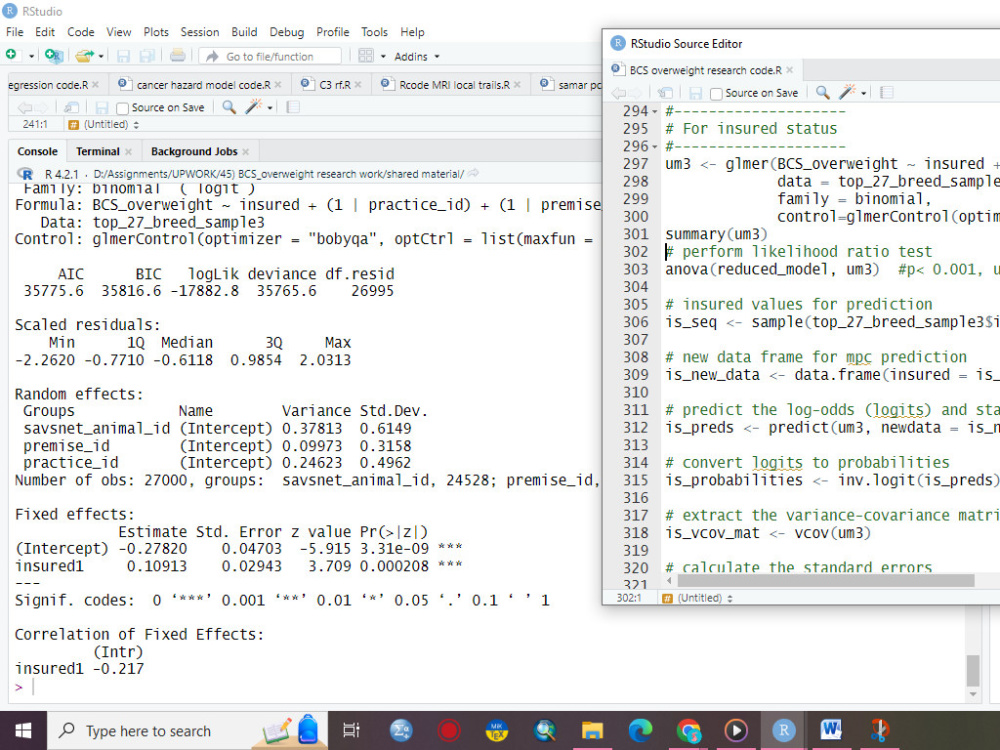Open the Tools menu
The image size is (1000, 750).
click(x=374, y=31)
